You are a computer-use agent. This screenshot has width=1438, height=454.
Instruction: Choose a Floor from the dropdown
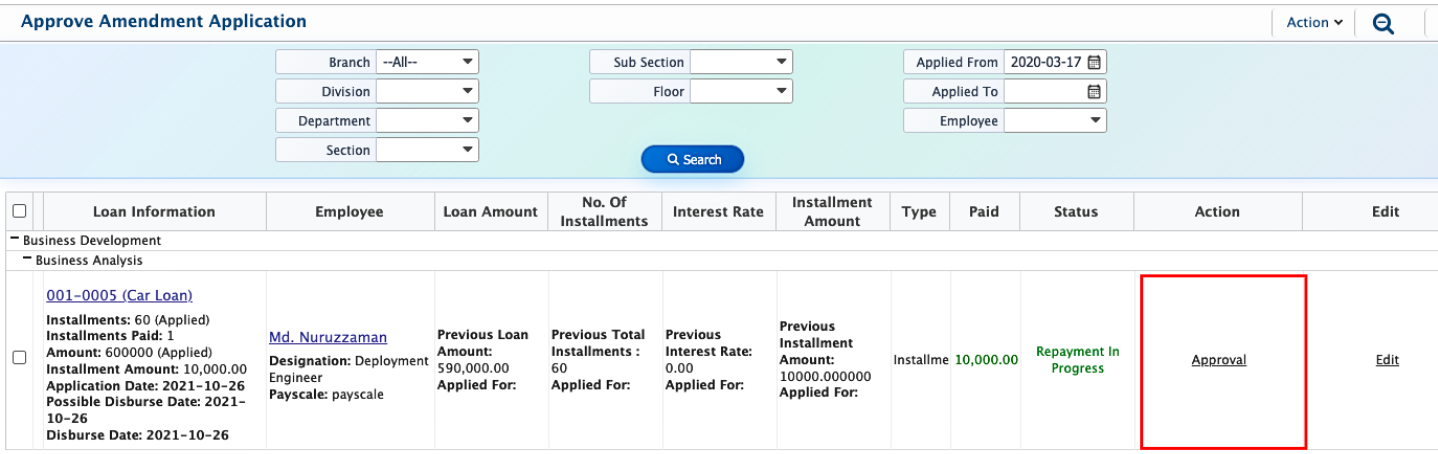741,91
